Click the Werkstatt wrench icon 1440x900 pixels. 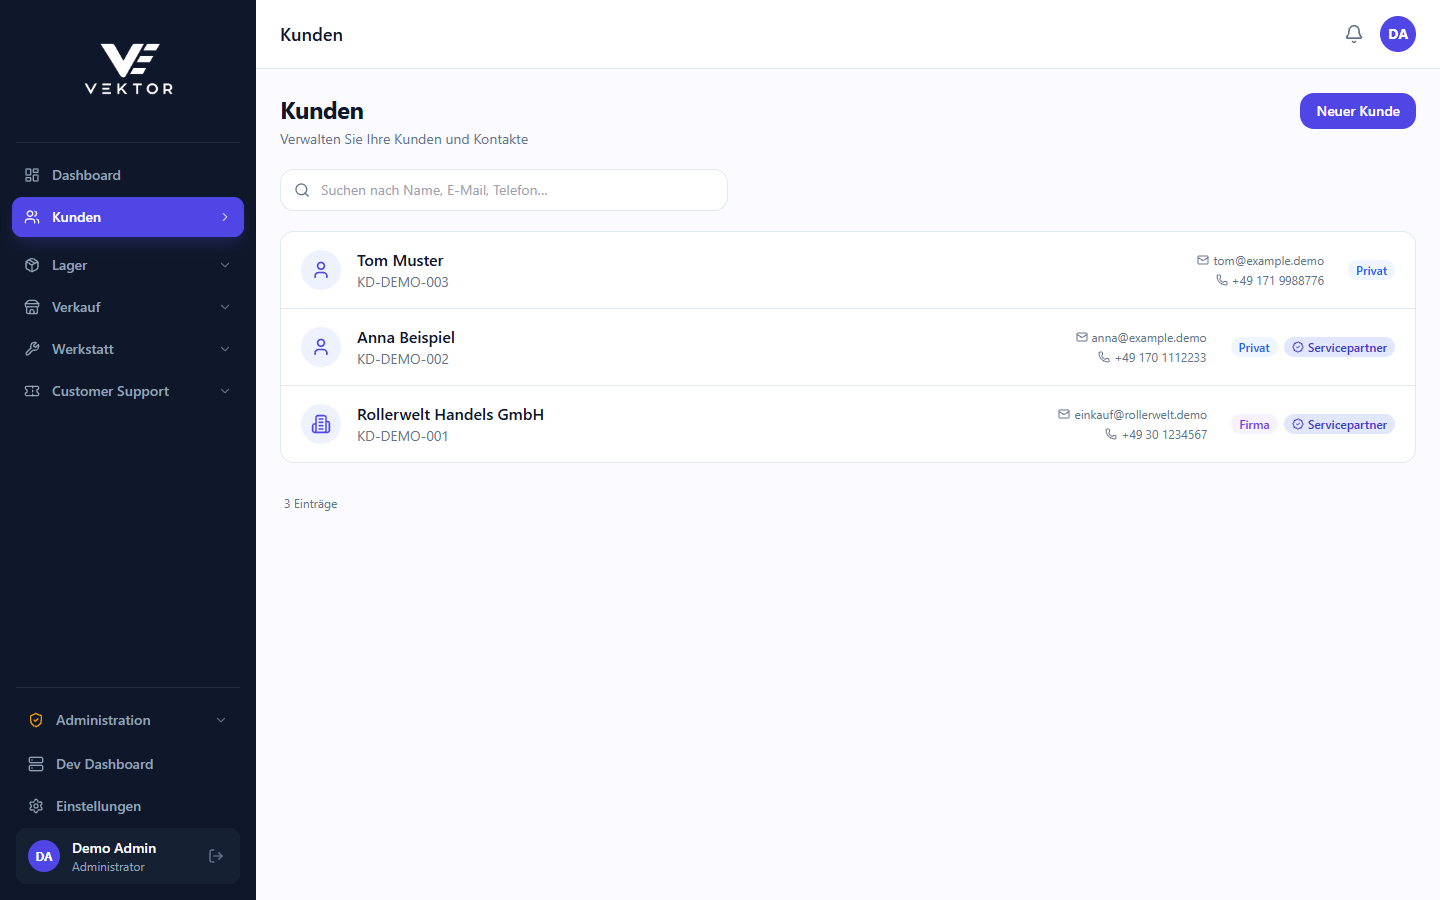(32, 349)
